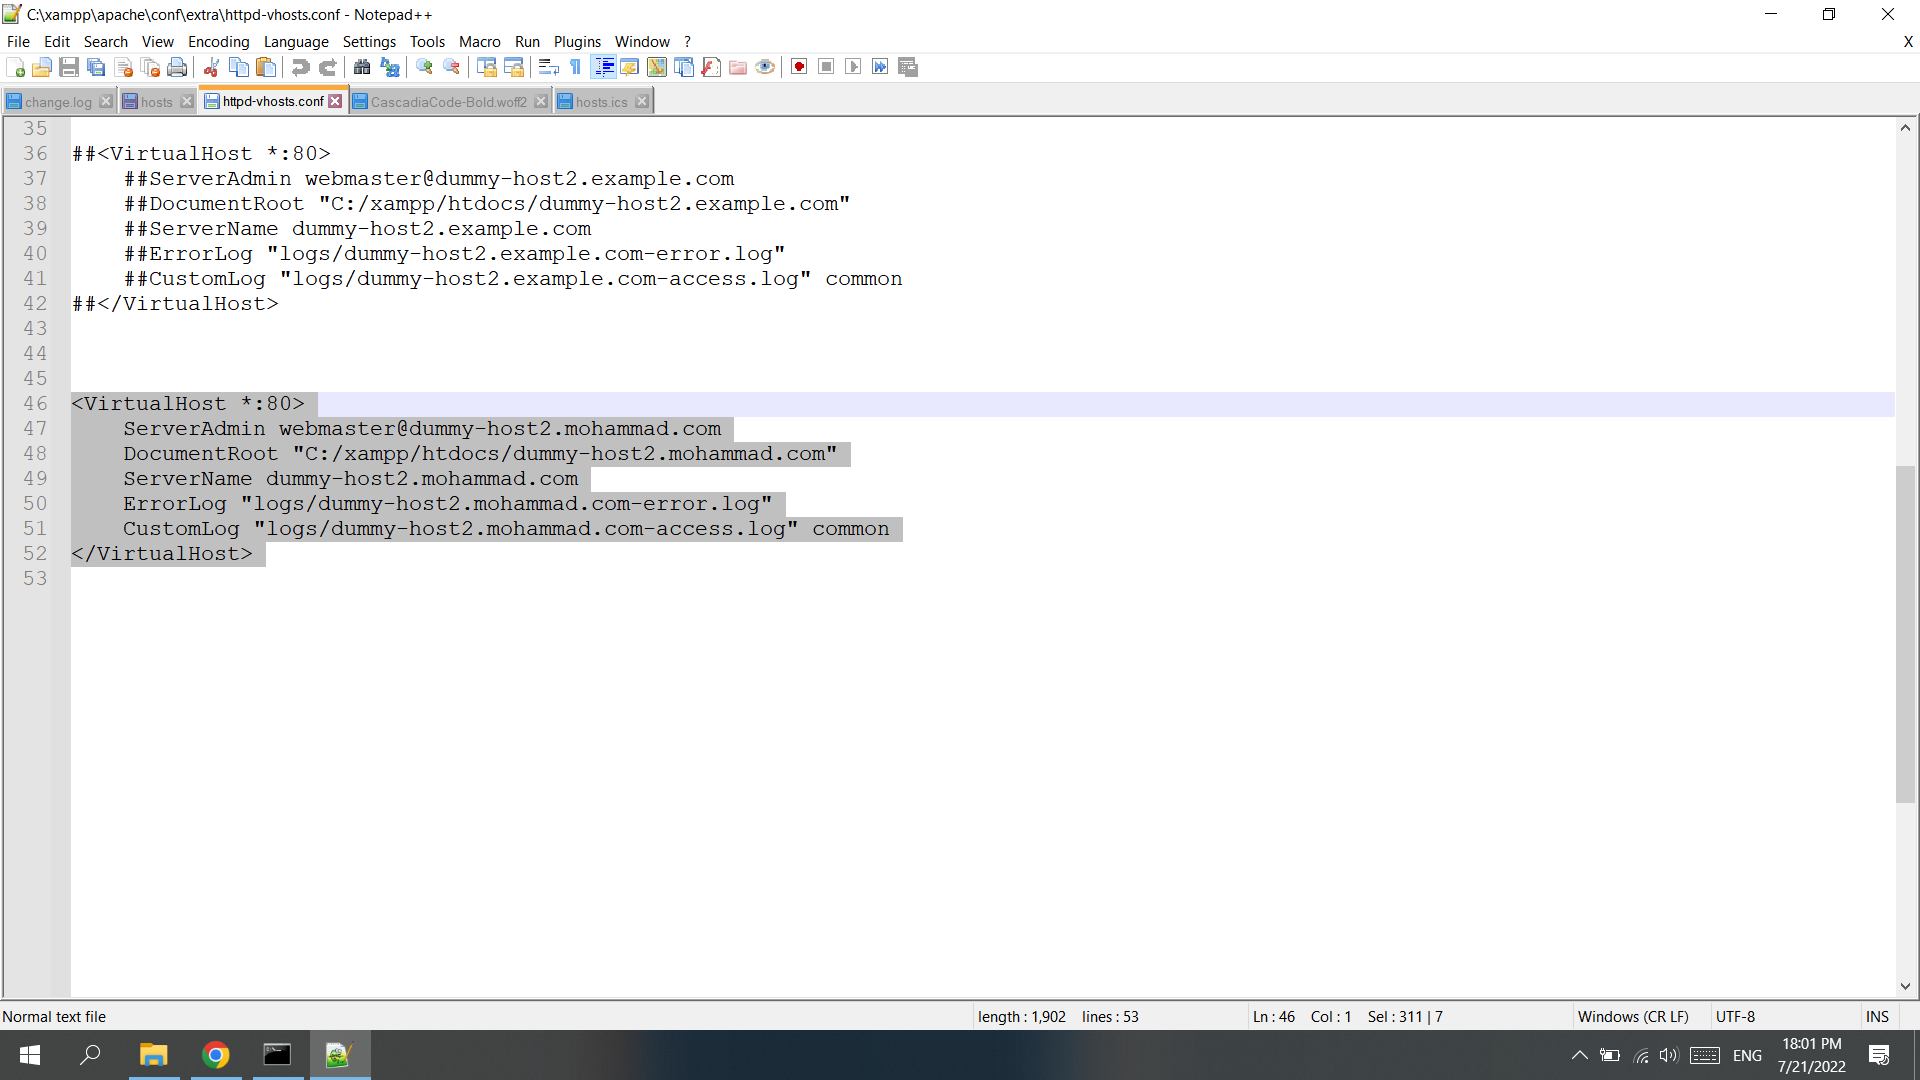Click the Monitoring eye icon
The image size is (1920, 1080).
765,67
